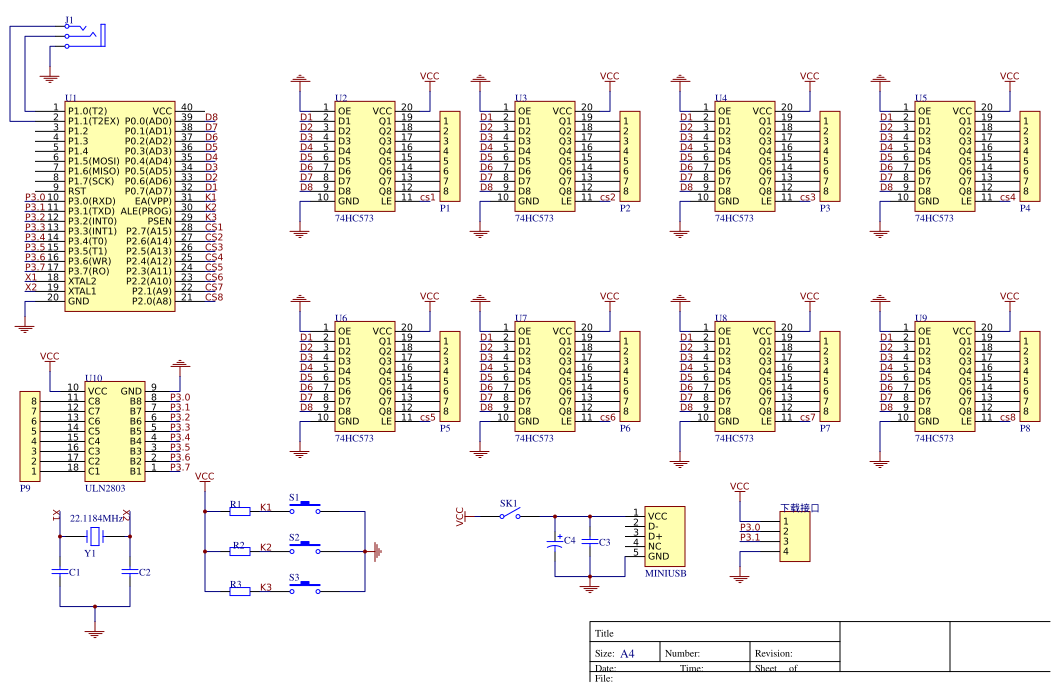Click the P1.0(T2) pin label on U1
This screenshot has height=695, width=1060.
(87, 111)
